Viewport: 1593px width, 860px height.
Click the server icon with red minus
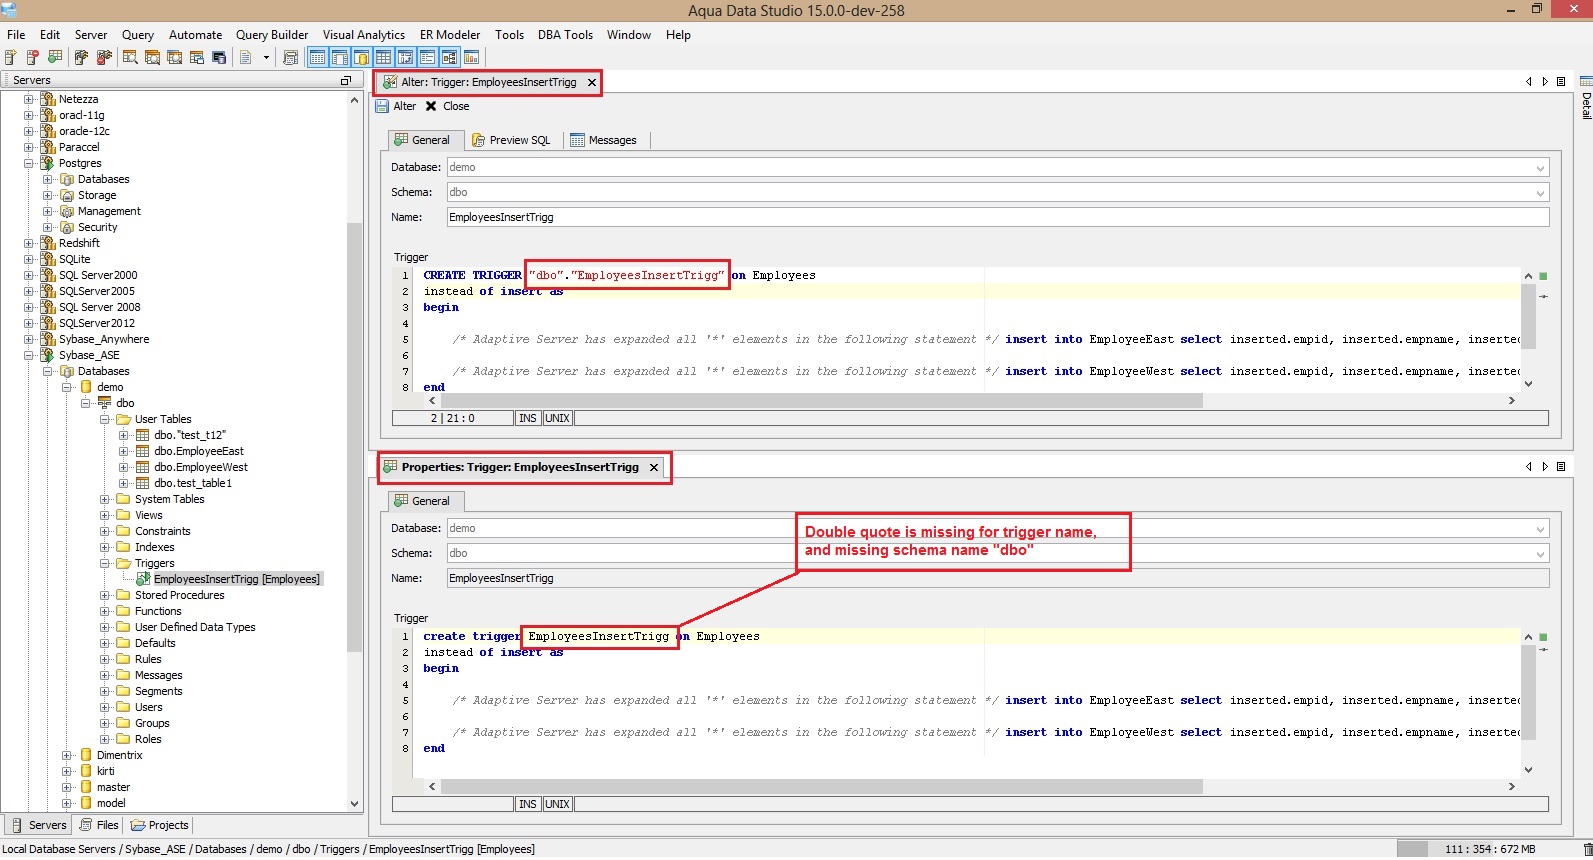point(33,57)
